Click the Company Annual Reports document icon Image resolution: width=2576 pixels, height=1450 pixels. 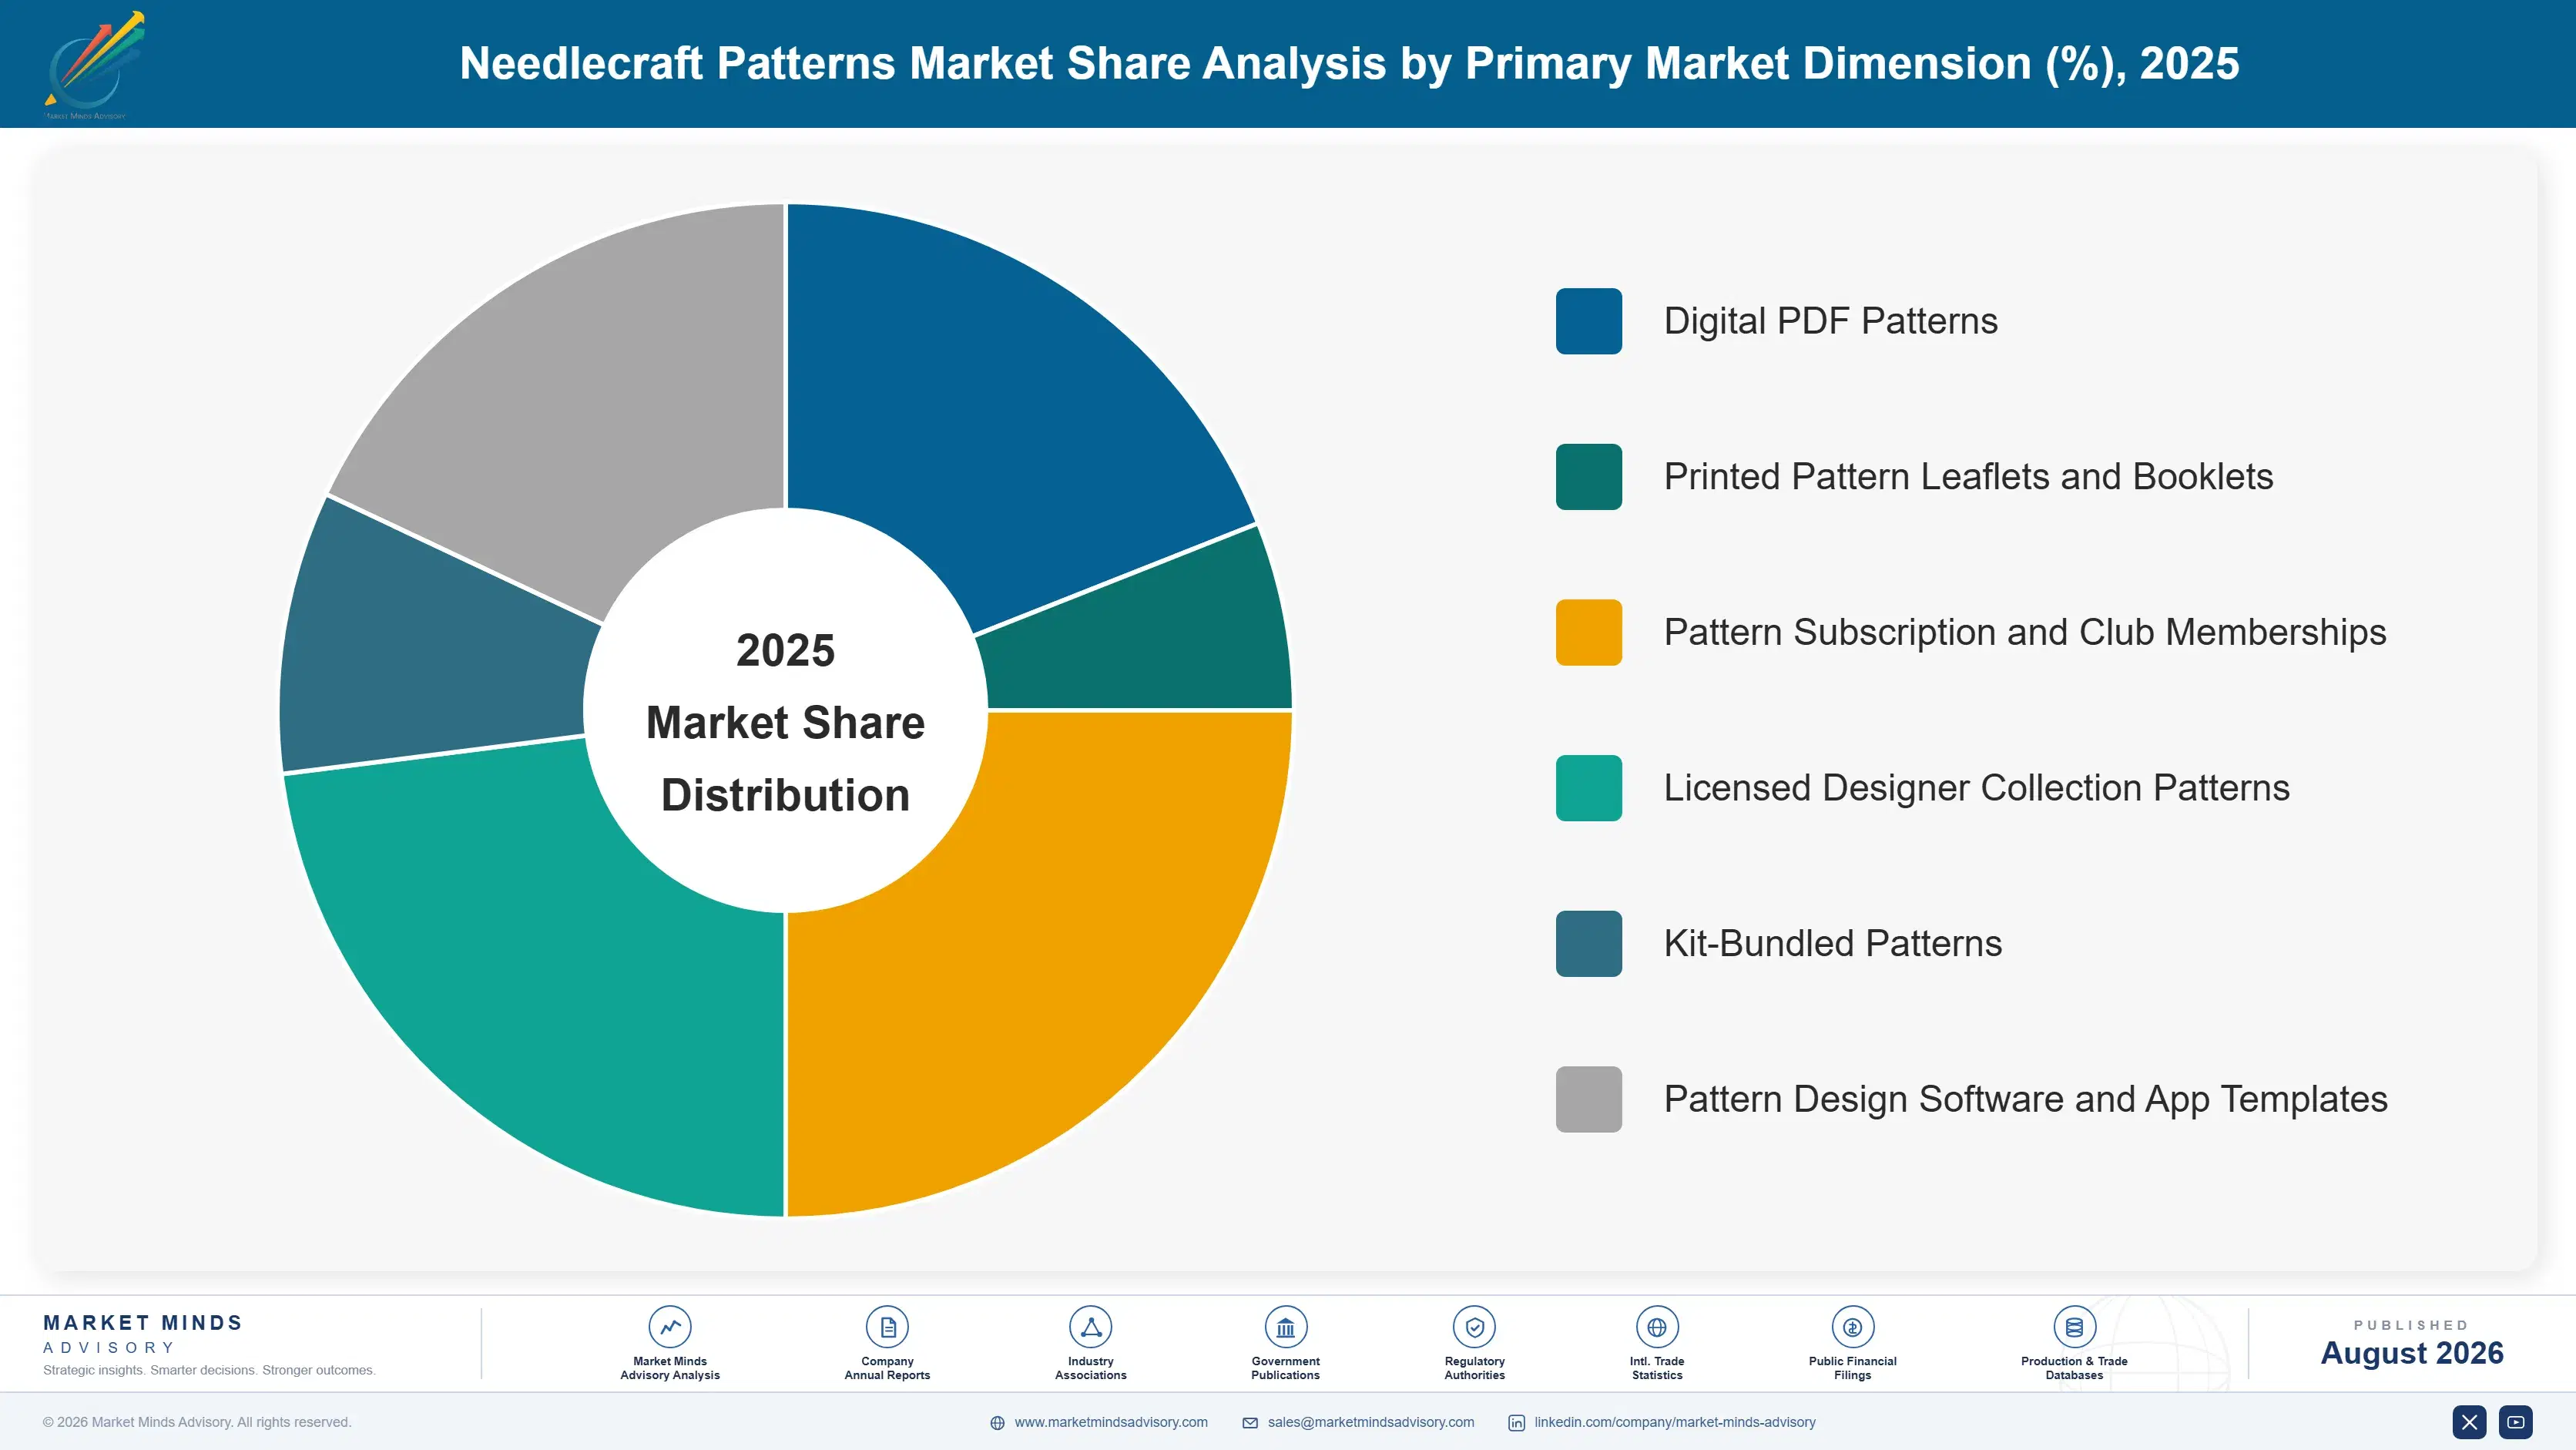click(x=887, y=1327)
